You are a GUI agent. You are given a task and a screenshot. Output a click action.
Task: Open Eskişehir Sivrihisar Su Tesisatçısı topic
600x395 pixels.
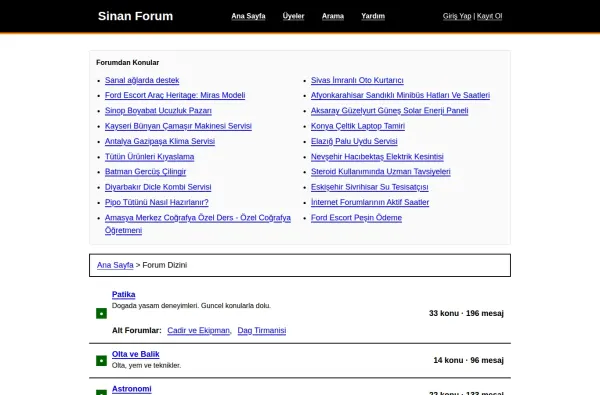[x=370, y=187]
